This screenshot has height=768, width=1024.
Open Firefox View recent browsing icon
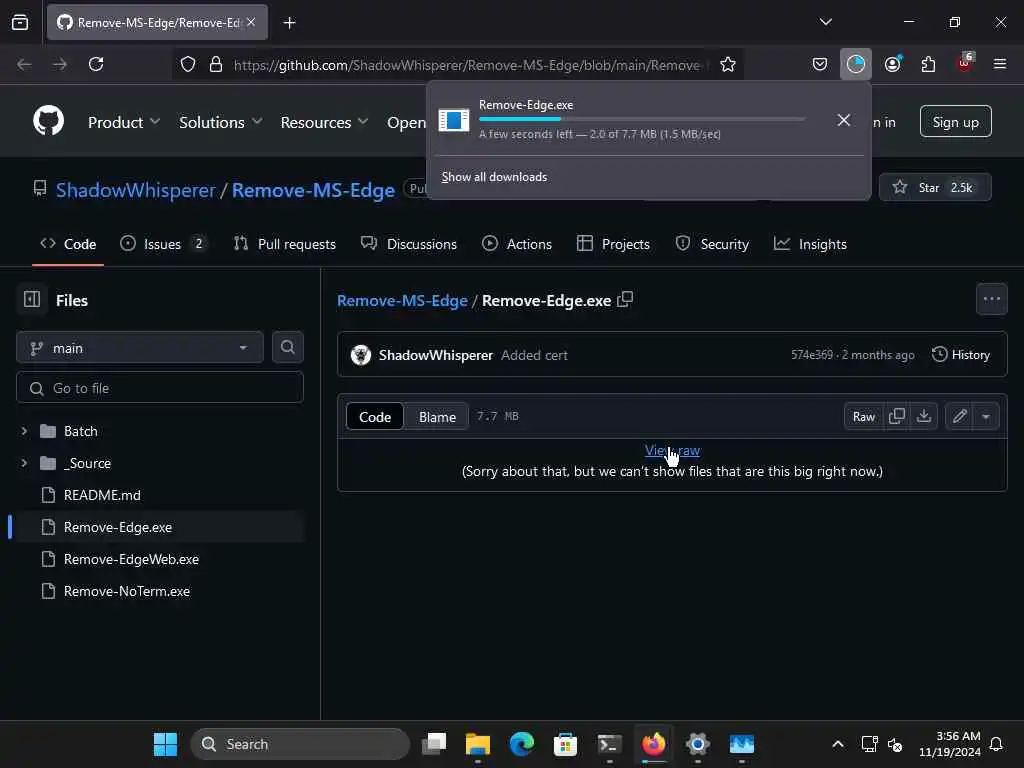coord(20,23)
